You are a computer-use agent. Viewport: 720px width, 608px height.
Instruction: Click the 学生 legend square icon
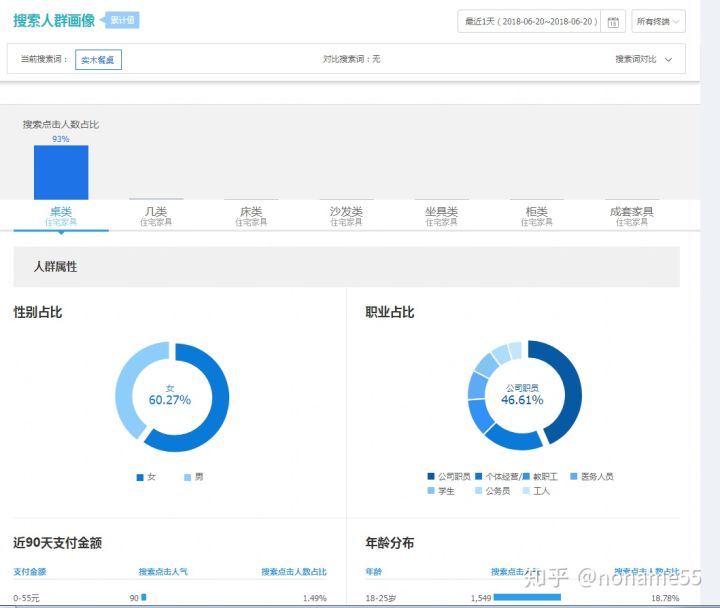(x=431, y=491)
